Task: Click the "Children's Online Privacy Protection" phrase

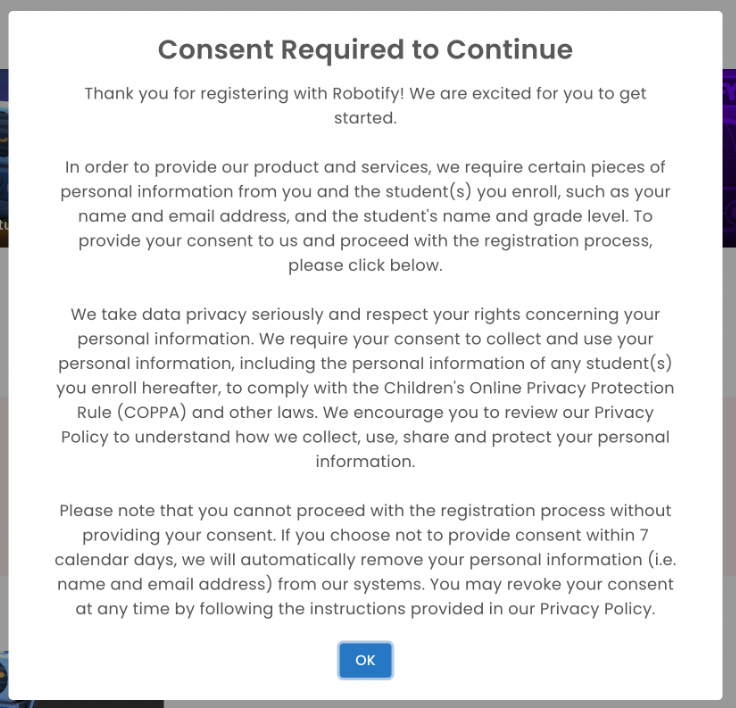Action: pos(529,388)
